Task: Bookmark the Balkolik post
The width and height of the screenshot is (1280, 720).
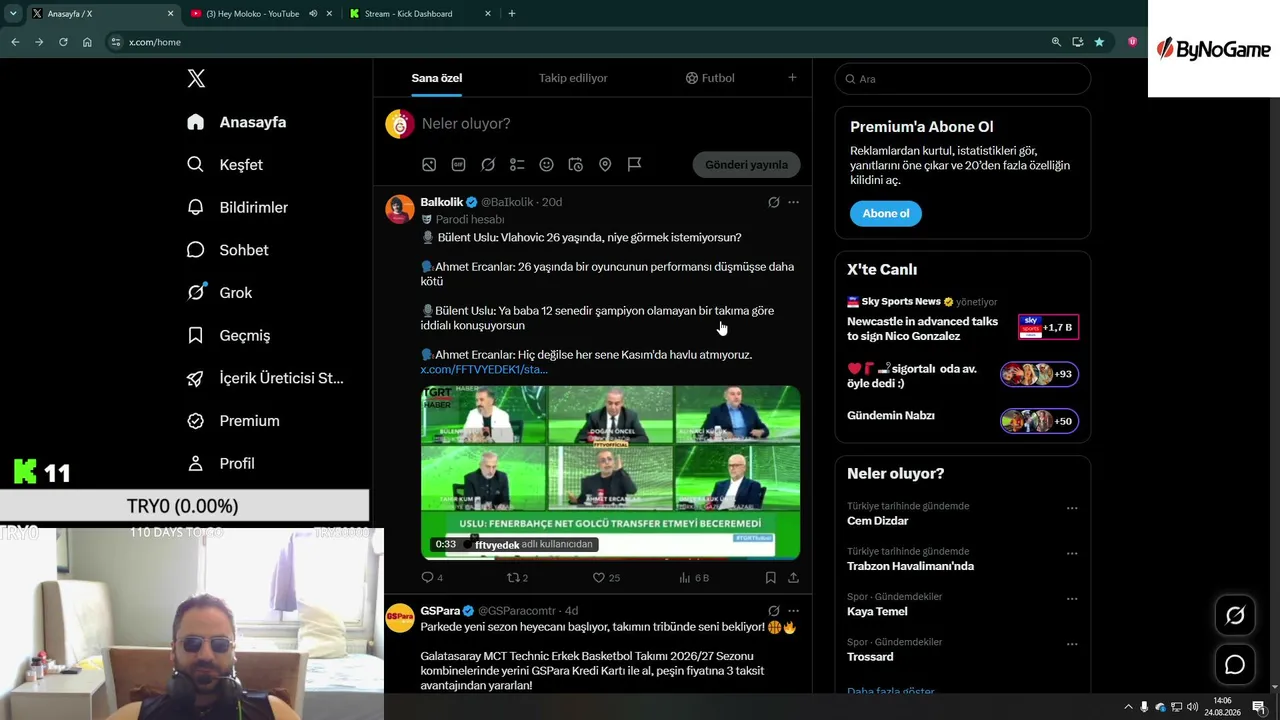Action: [x=770, y=578]
